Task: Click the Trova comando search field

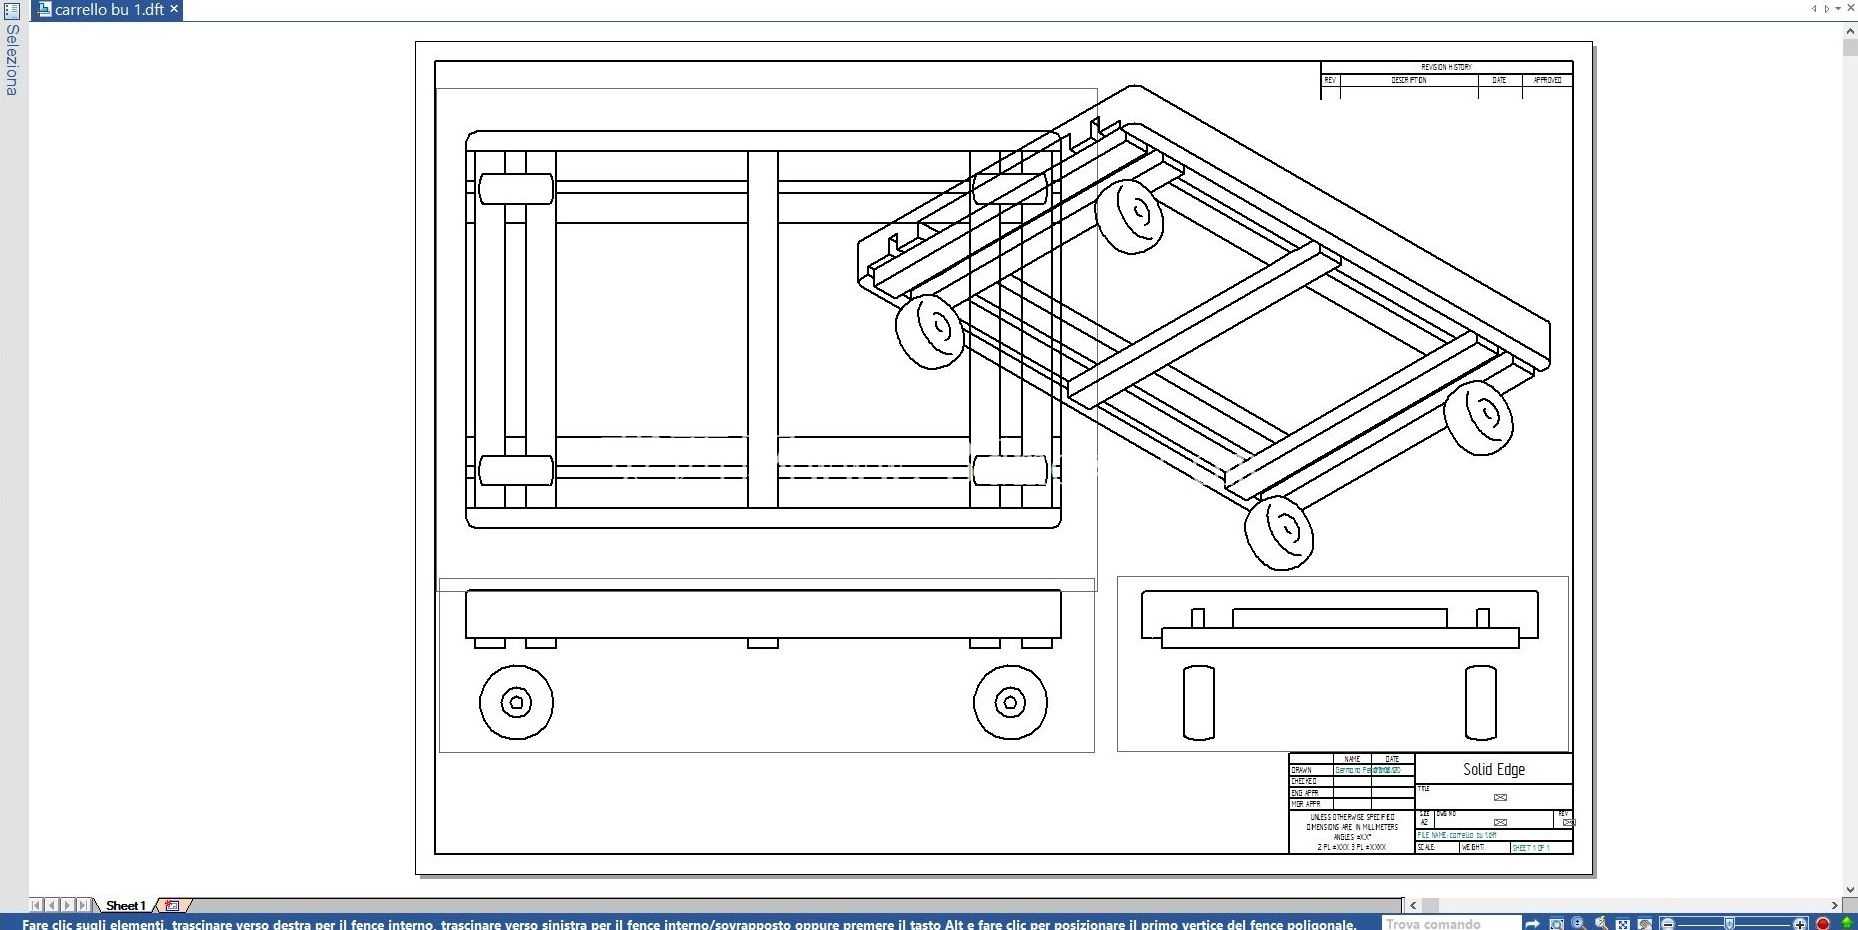Action: 1451,923
